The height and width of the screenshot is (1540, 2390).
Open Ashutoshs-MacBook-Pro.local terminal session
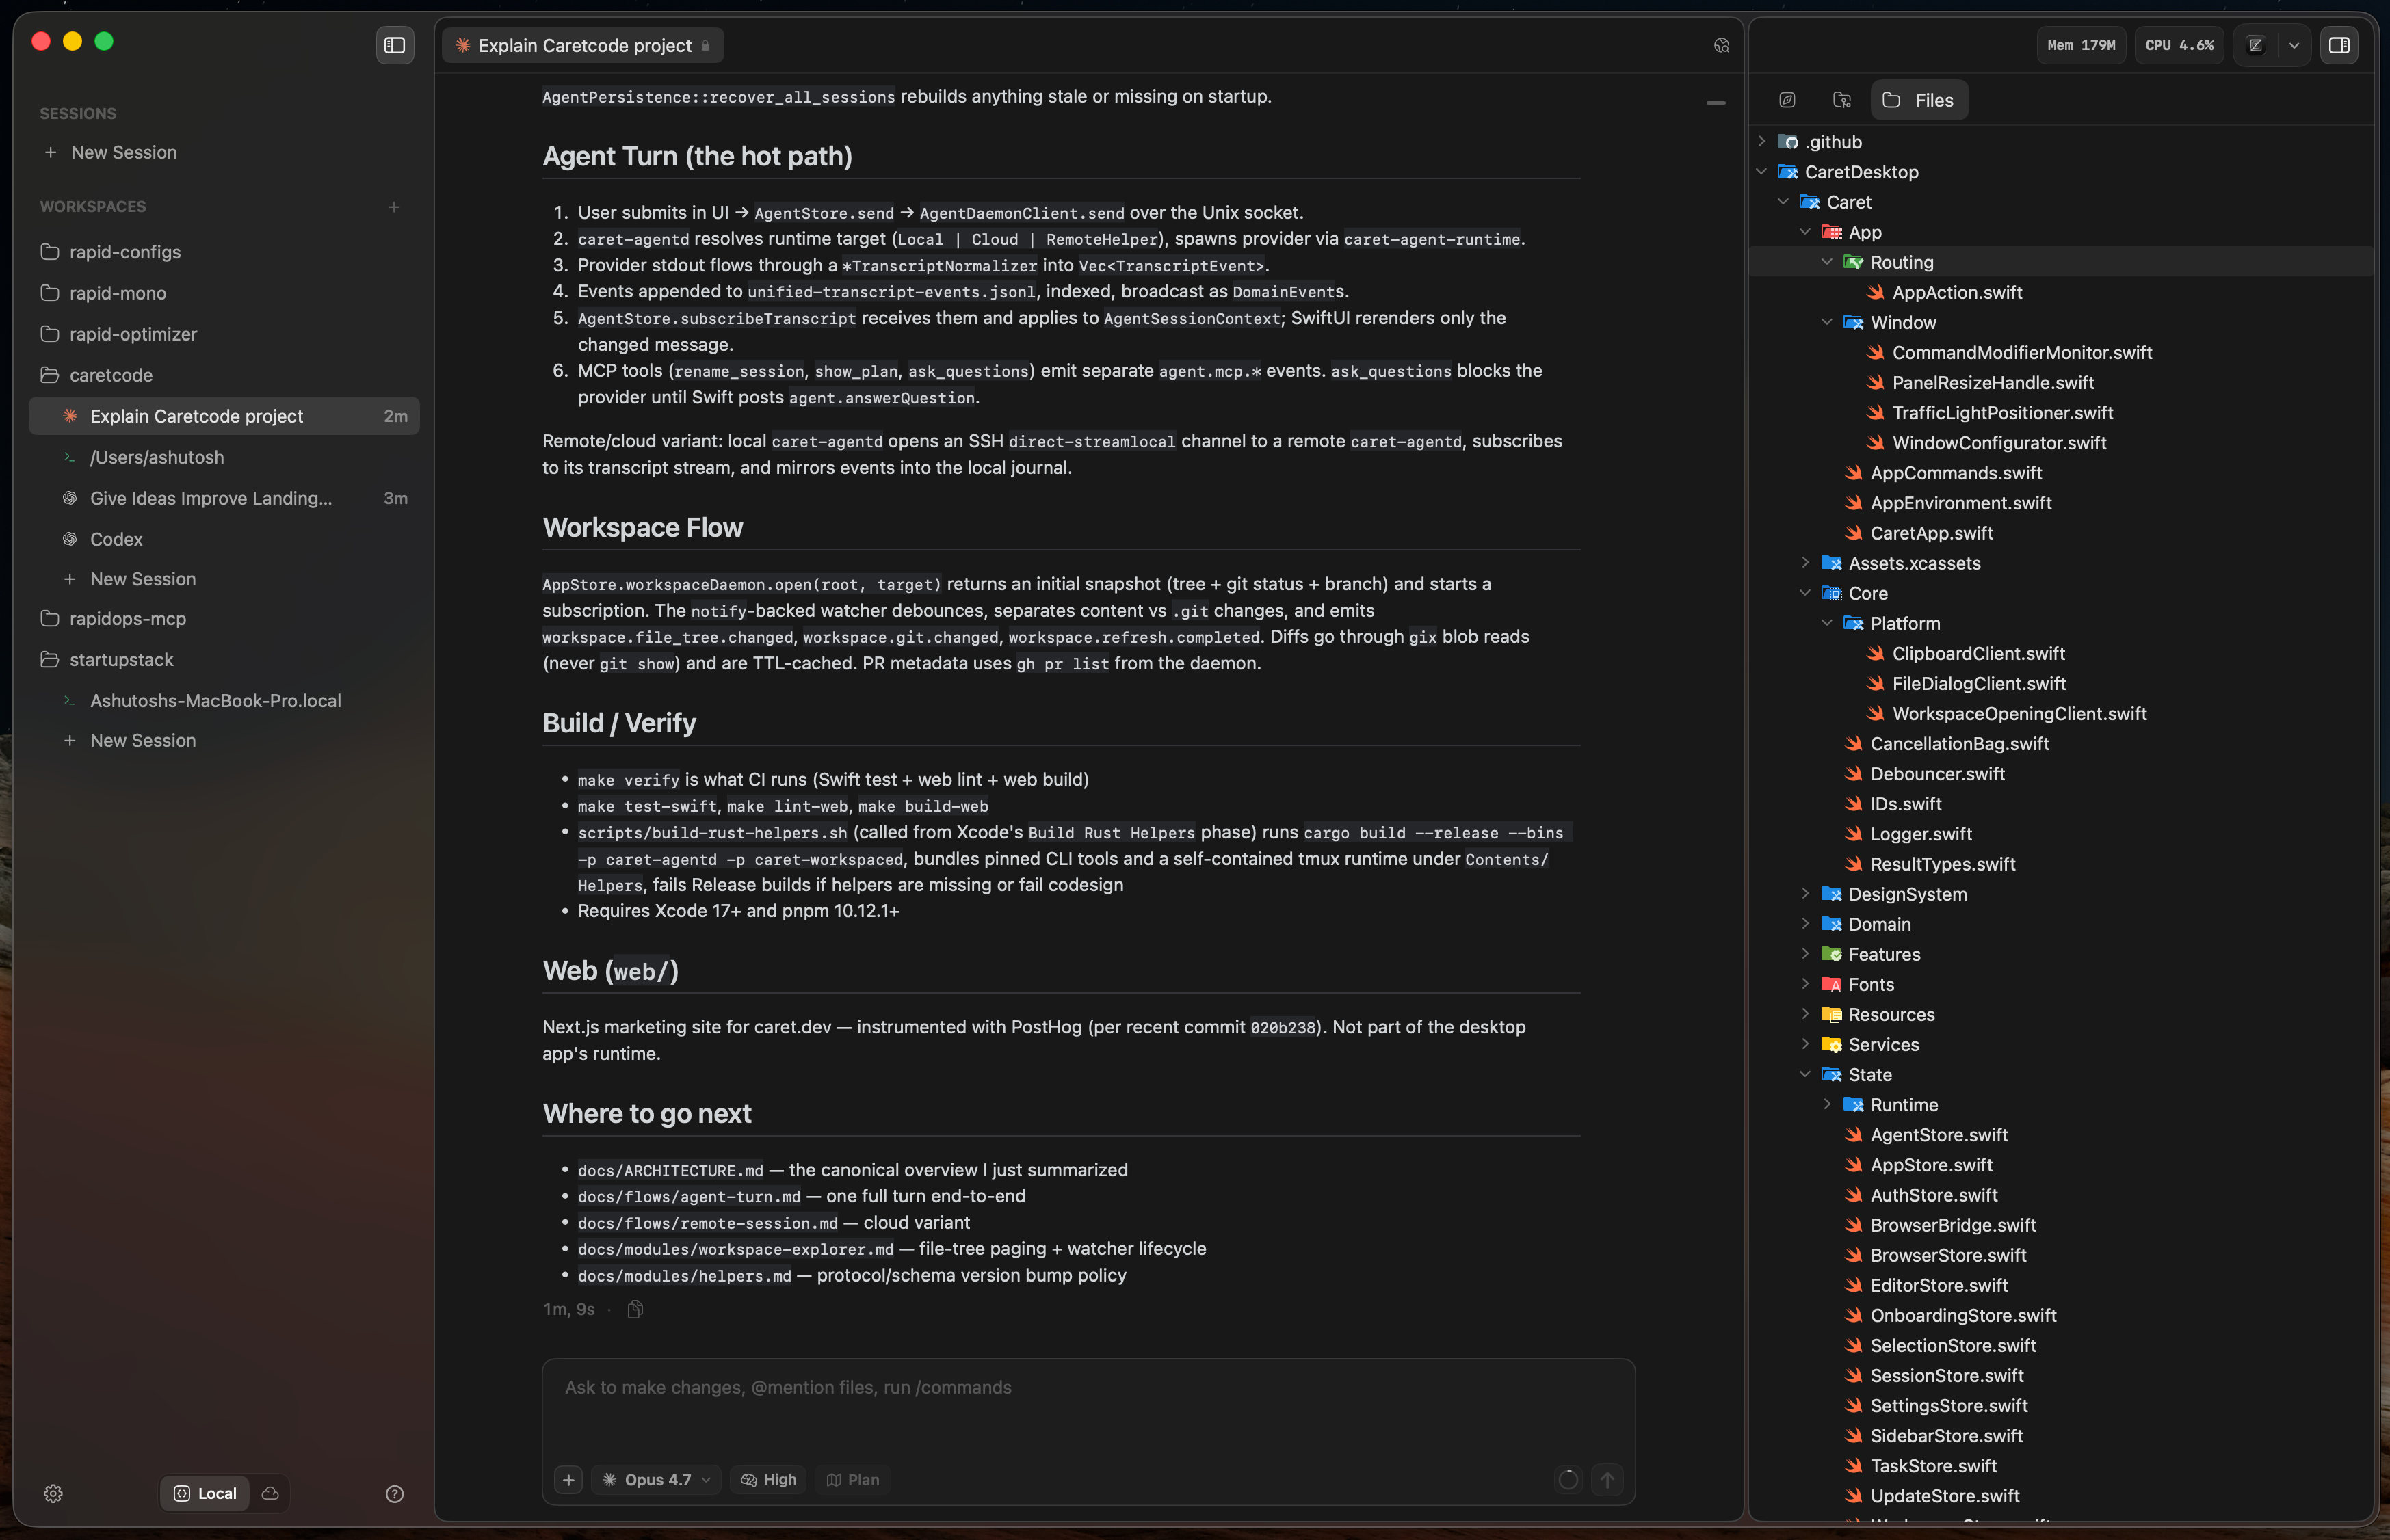215,701
